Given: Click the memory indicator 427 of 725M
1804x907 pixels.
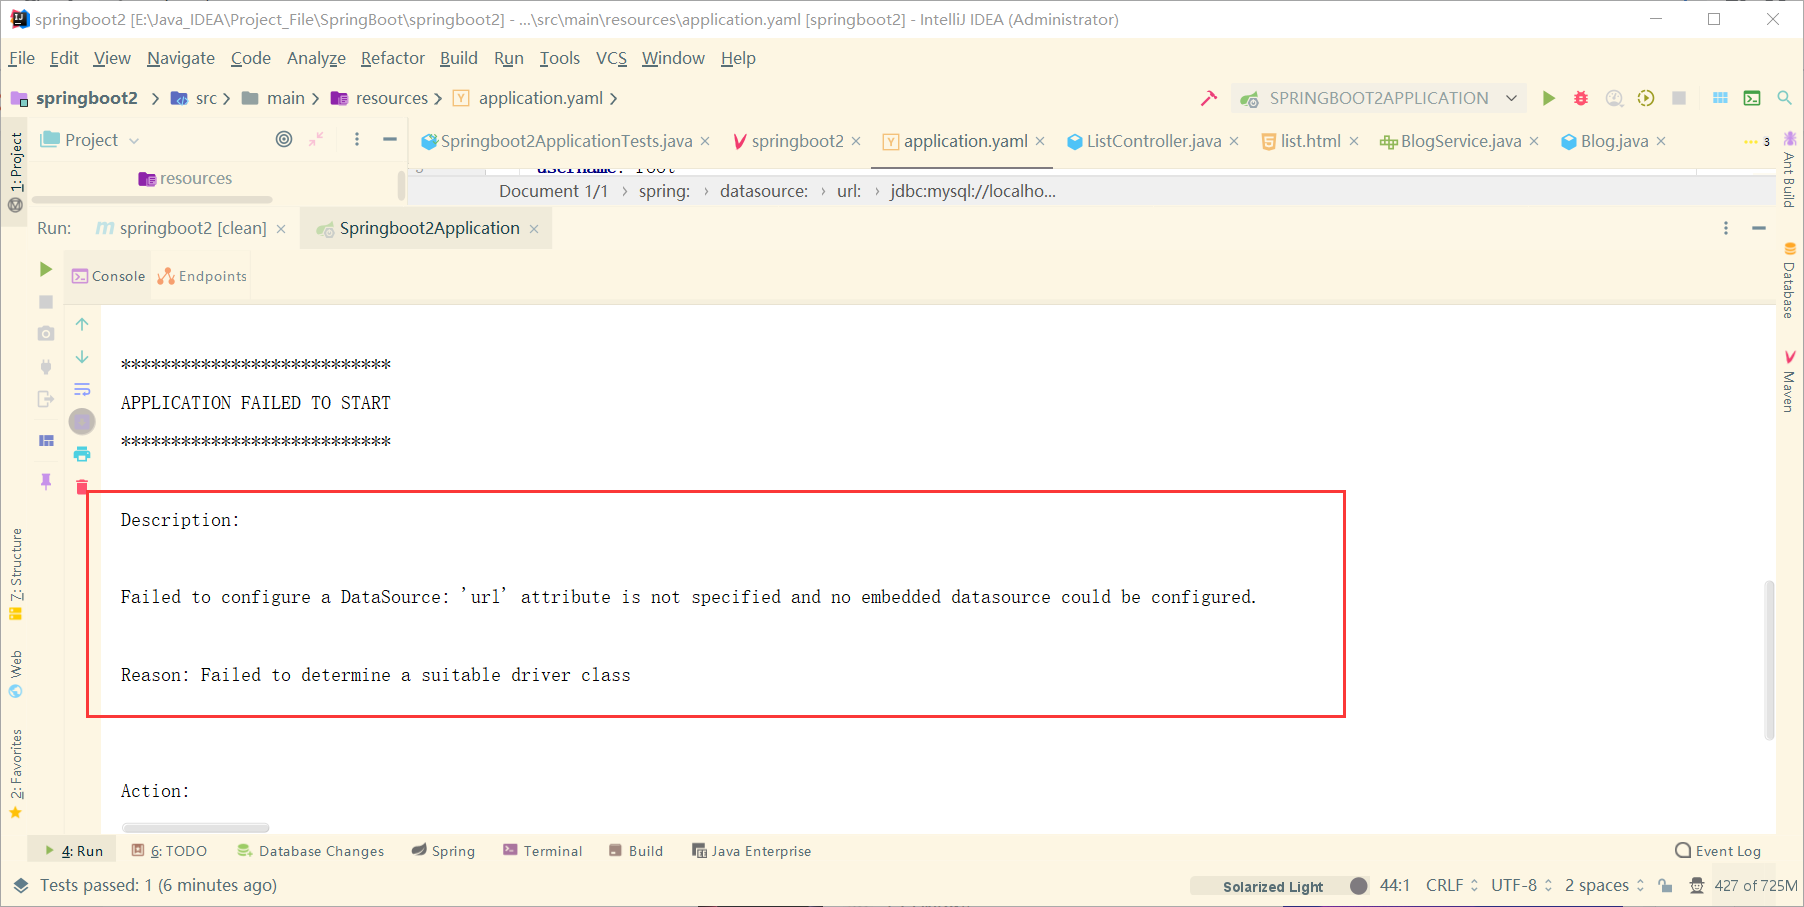Looking at the screenshot, I should (x=1755, y=885).
